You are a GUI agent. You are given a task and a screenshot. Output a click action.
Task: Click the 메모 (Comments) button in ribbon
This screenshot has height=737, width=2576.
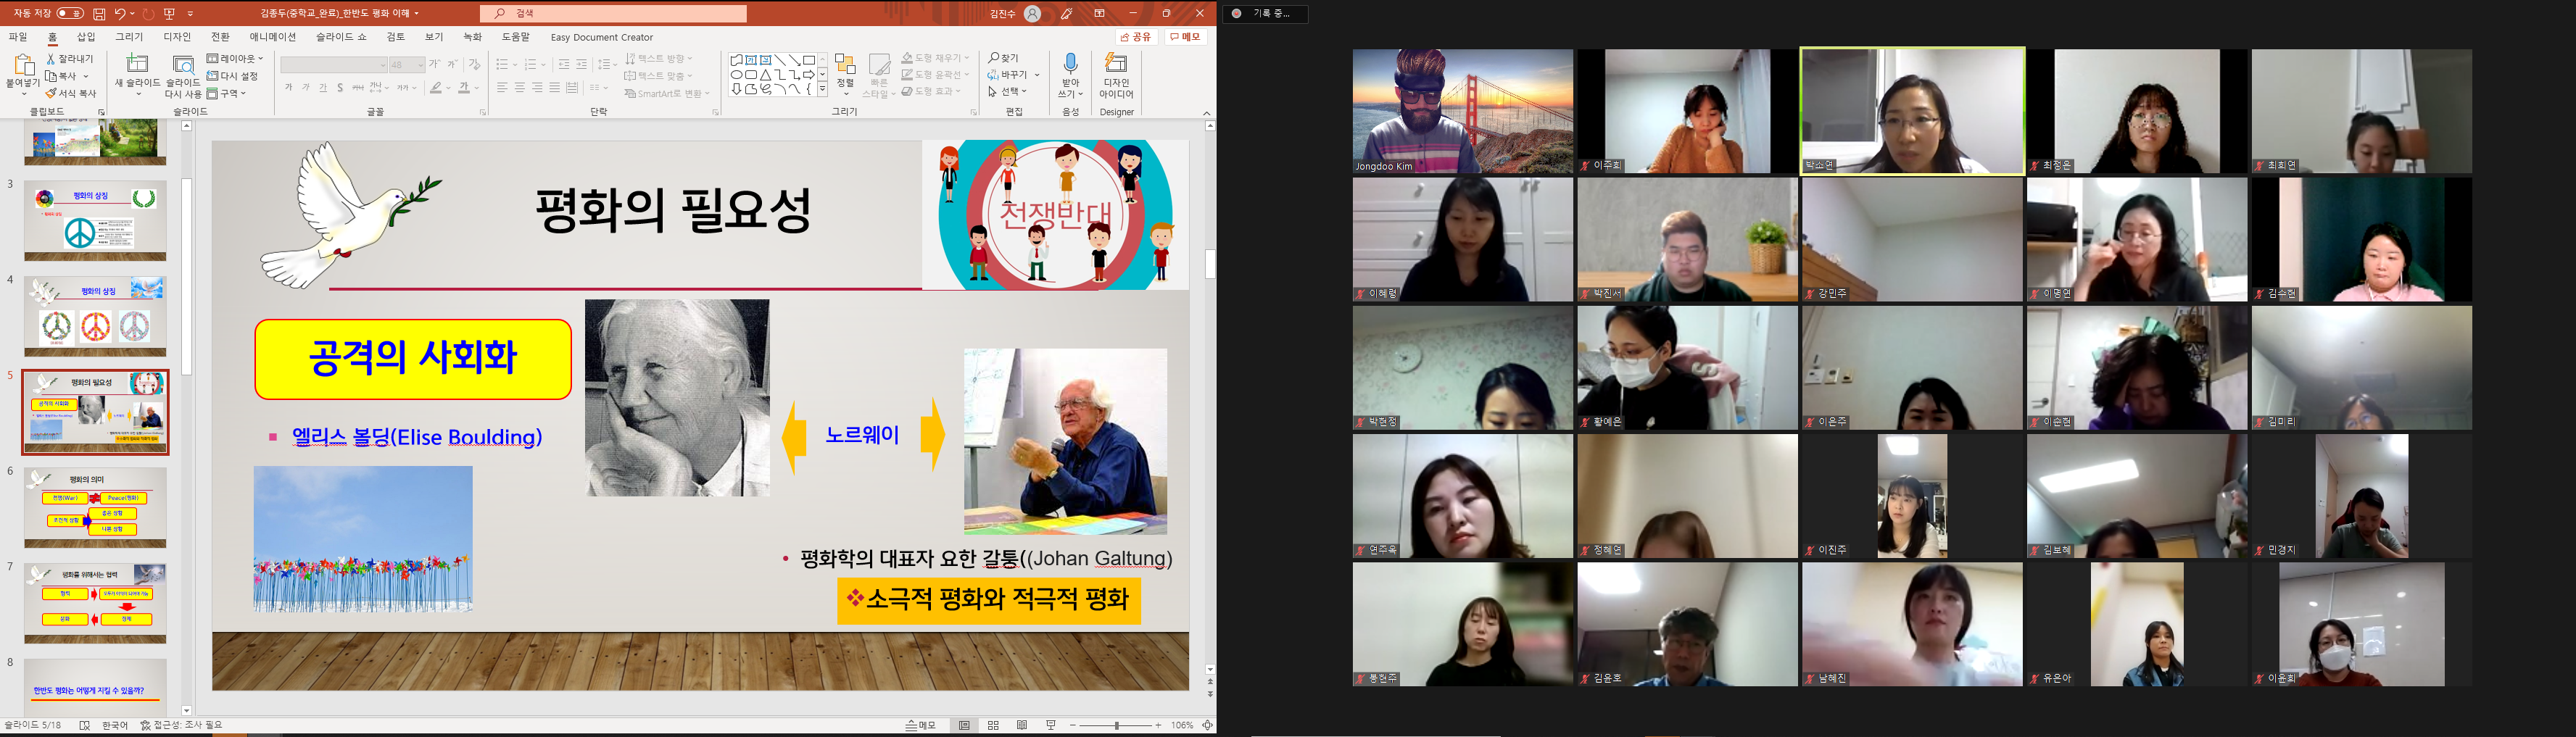pyautogui.click(x=1186, y=37)
